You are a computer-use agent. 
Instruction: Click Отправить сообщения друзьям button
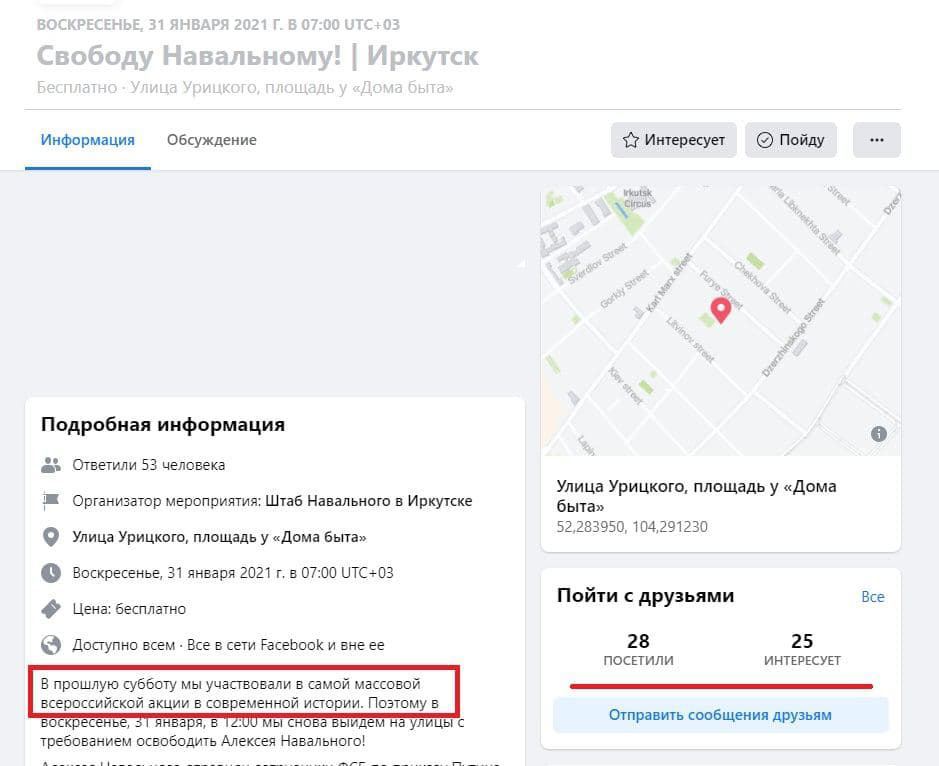click(720, 715)
